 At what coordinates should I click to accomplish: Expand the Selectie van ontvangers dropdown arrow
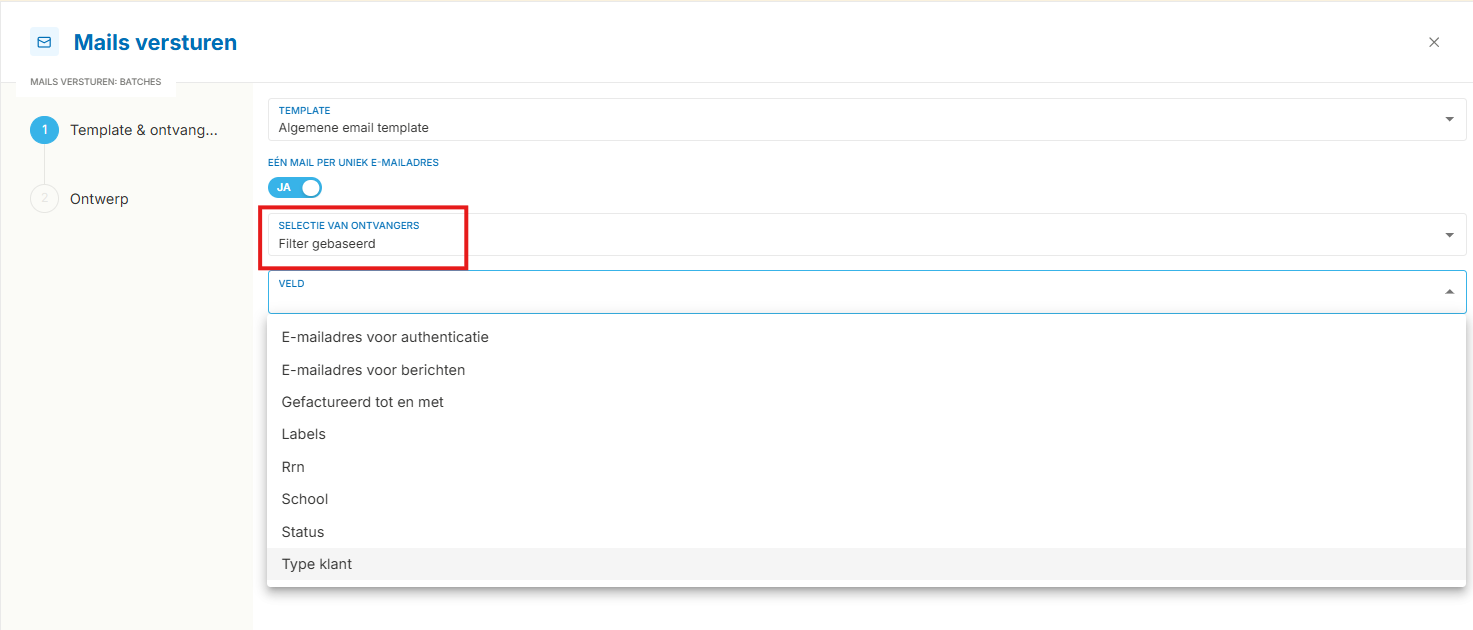click(1449, 235)
